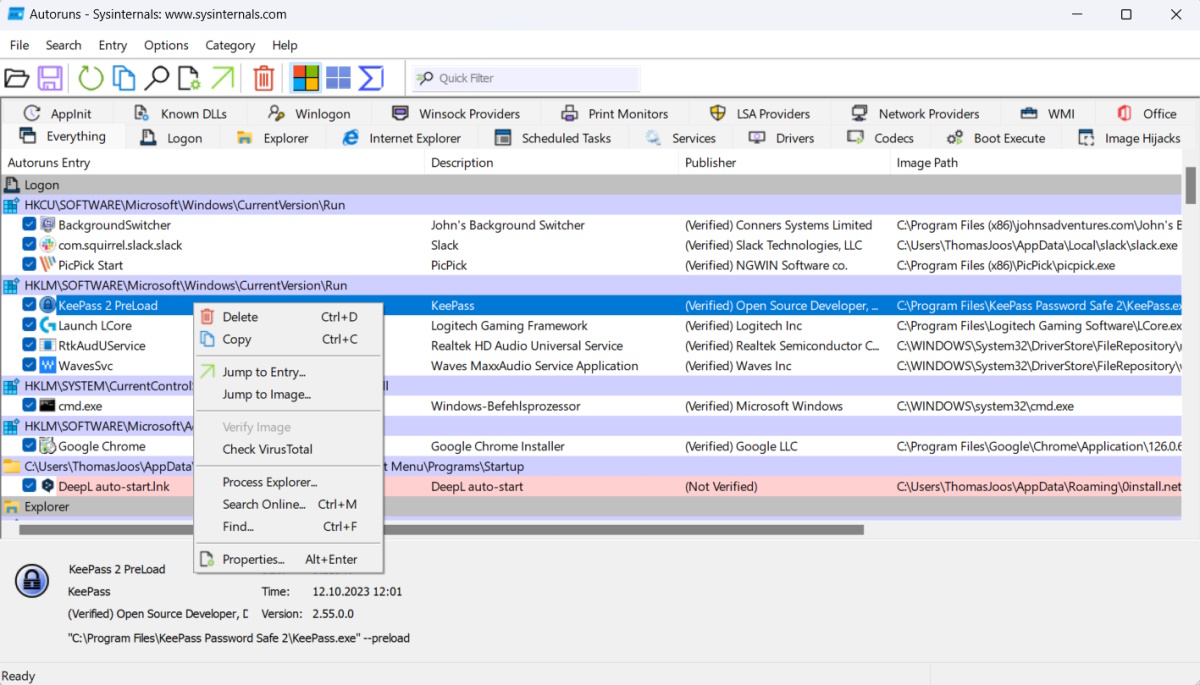
Task: Open the Options menu
Action: click(x=166, y=45)
